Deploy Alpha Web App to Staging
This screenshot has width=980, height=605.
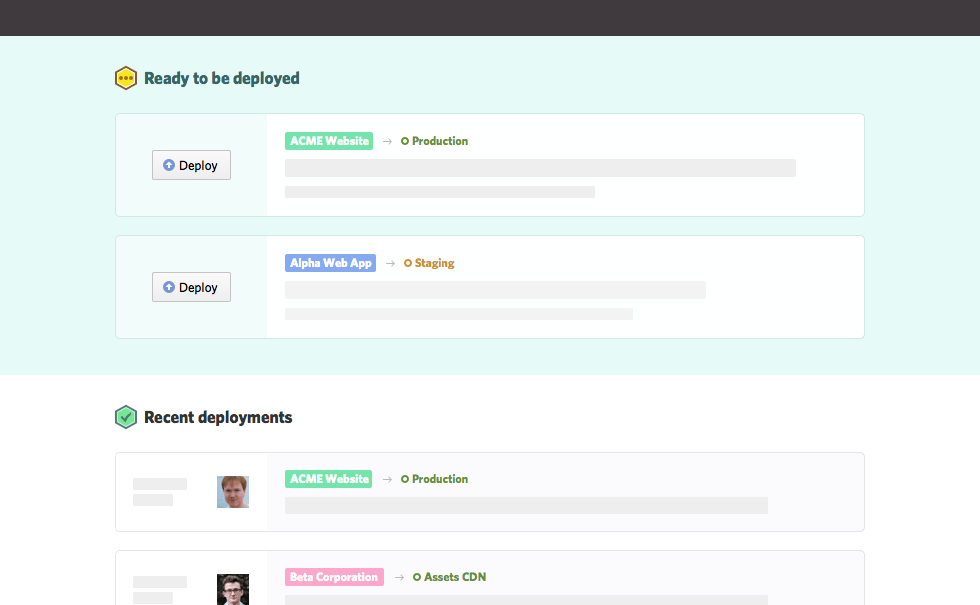click(191, 286)
